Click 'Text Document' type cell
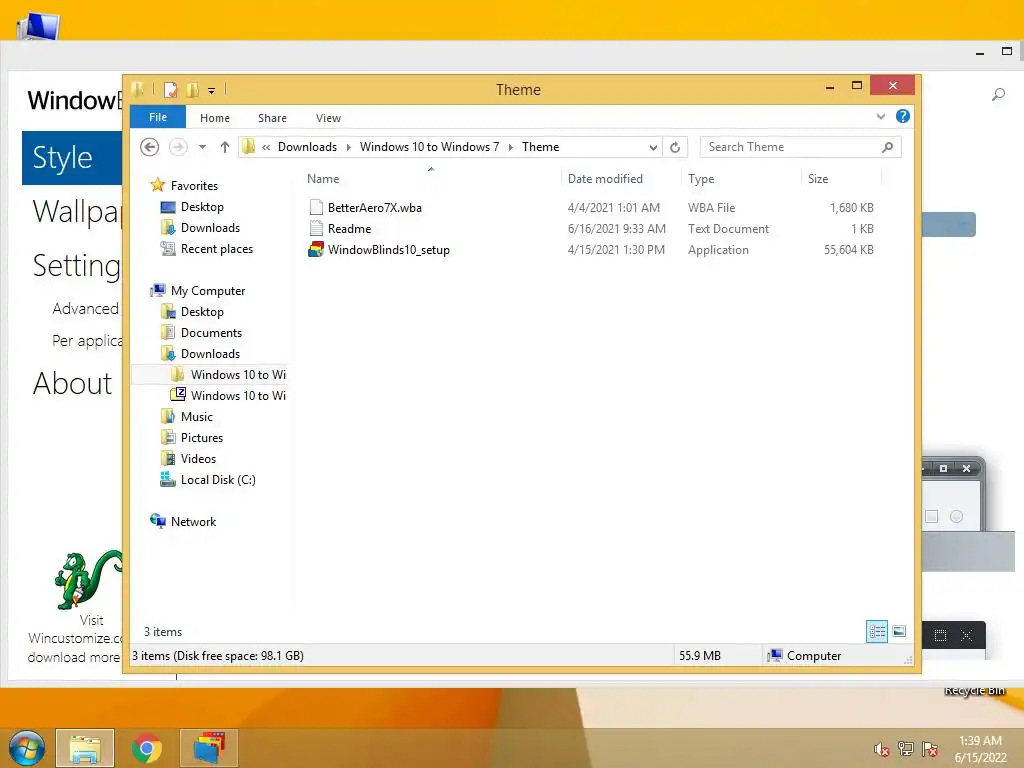1024x768 pixels. click(x=728, y=229)
